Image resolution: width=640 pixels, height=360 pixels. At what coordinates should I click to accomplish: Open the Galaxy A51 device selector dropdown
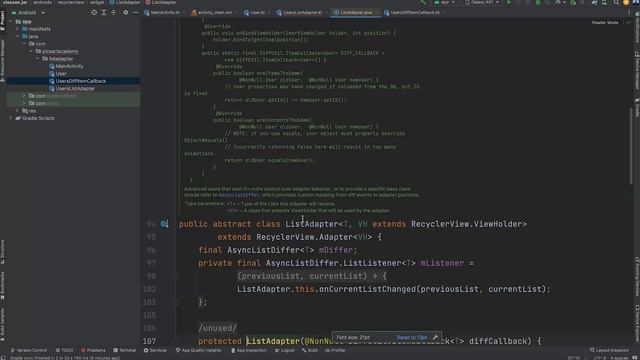point(482,2)
